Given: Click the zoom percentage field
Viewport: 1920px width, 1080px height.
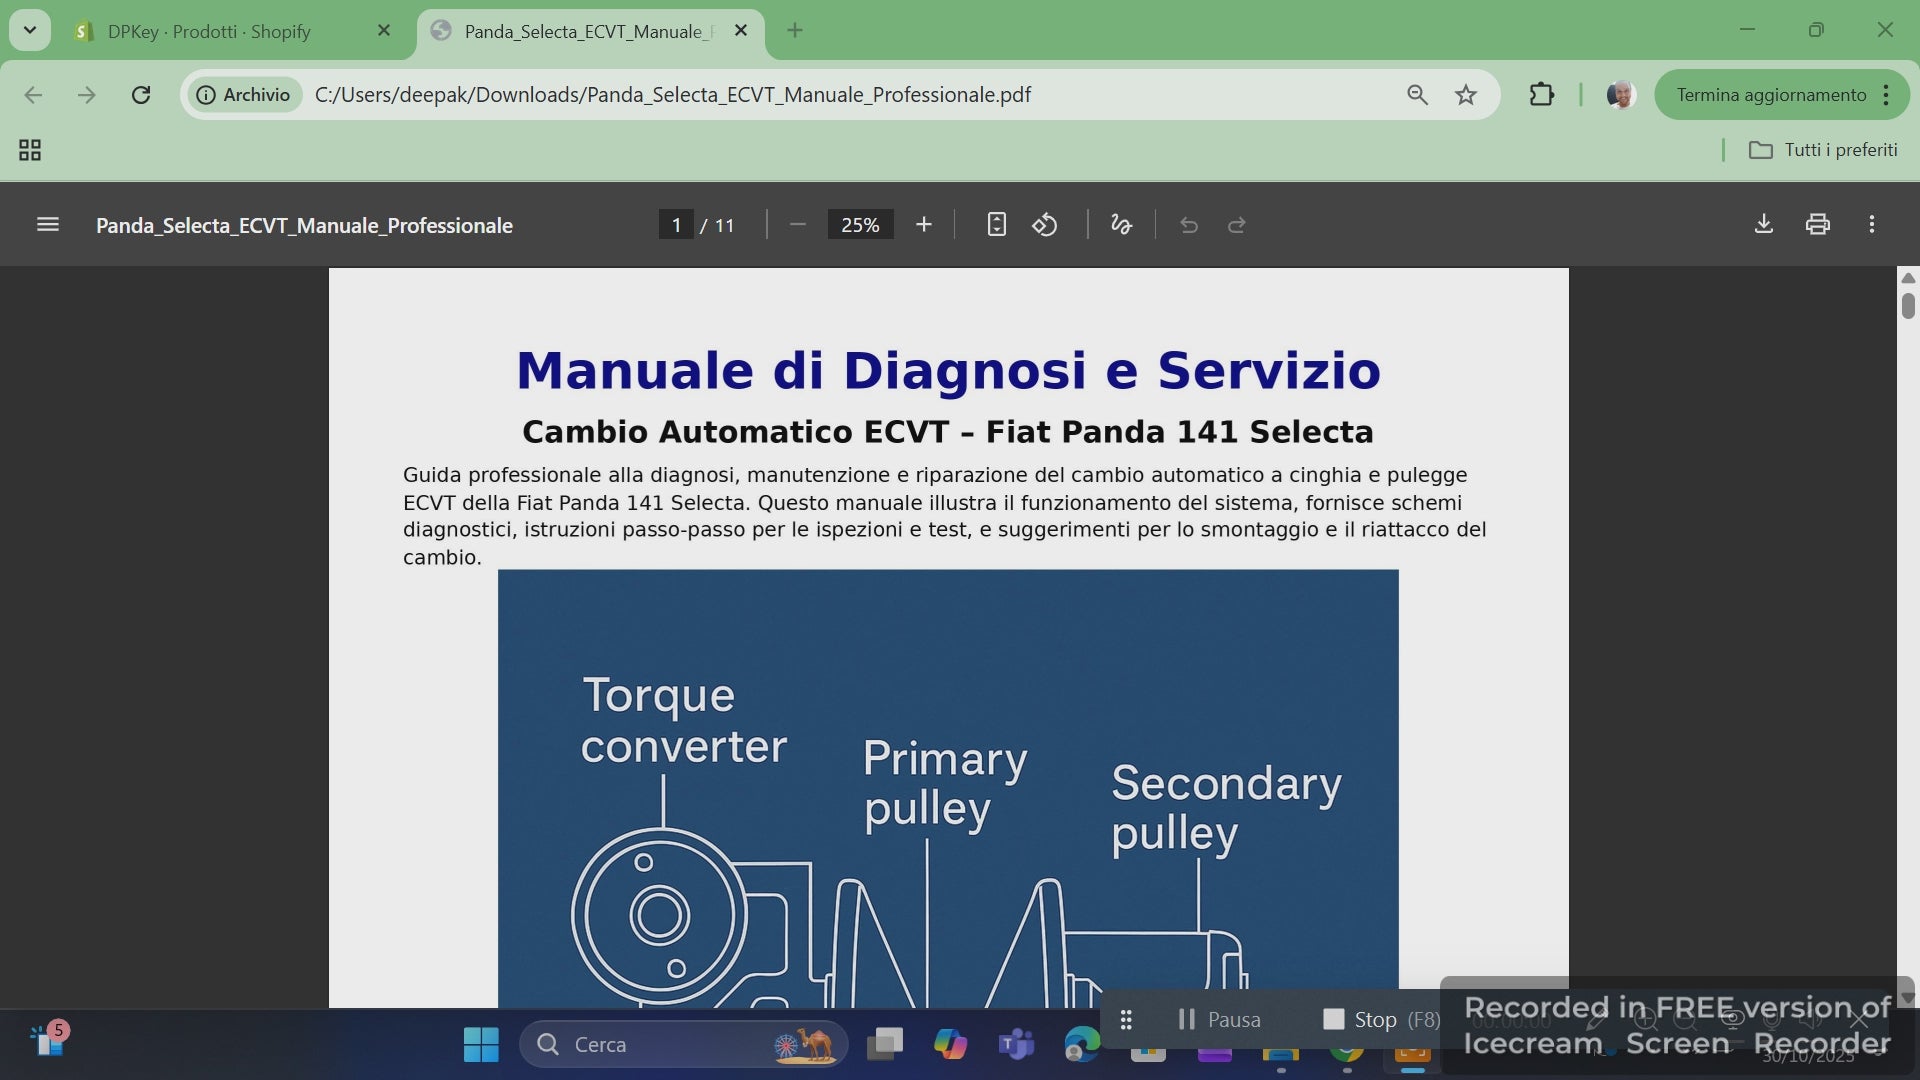Looking at the screenshot, I should point(860,225).
